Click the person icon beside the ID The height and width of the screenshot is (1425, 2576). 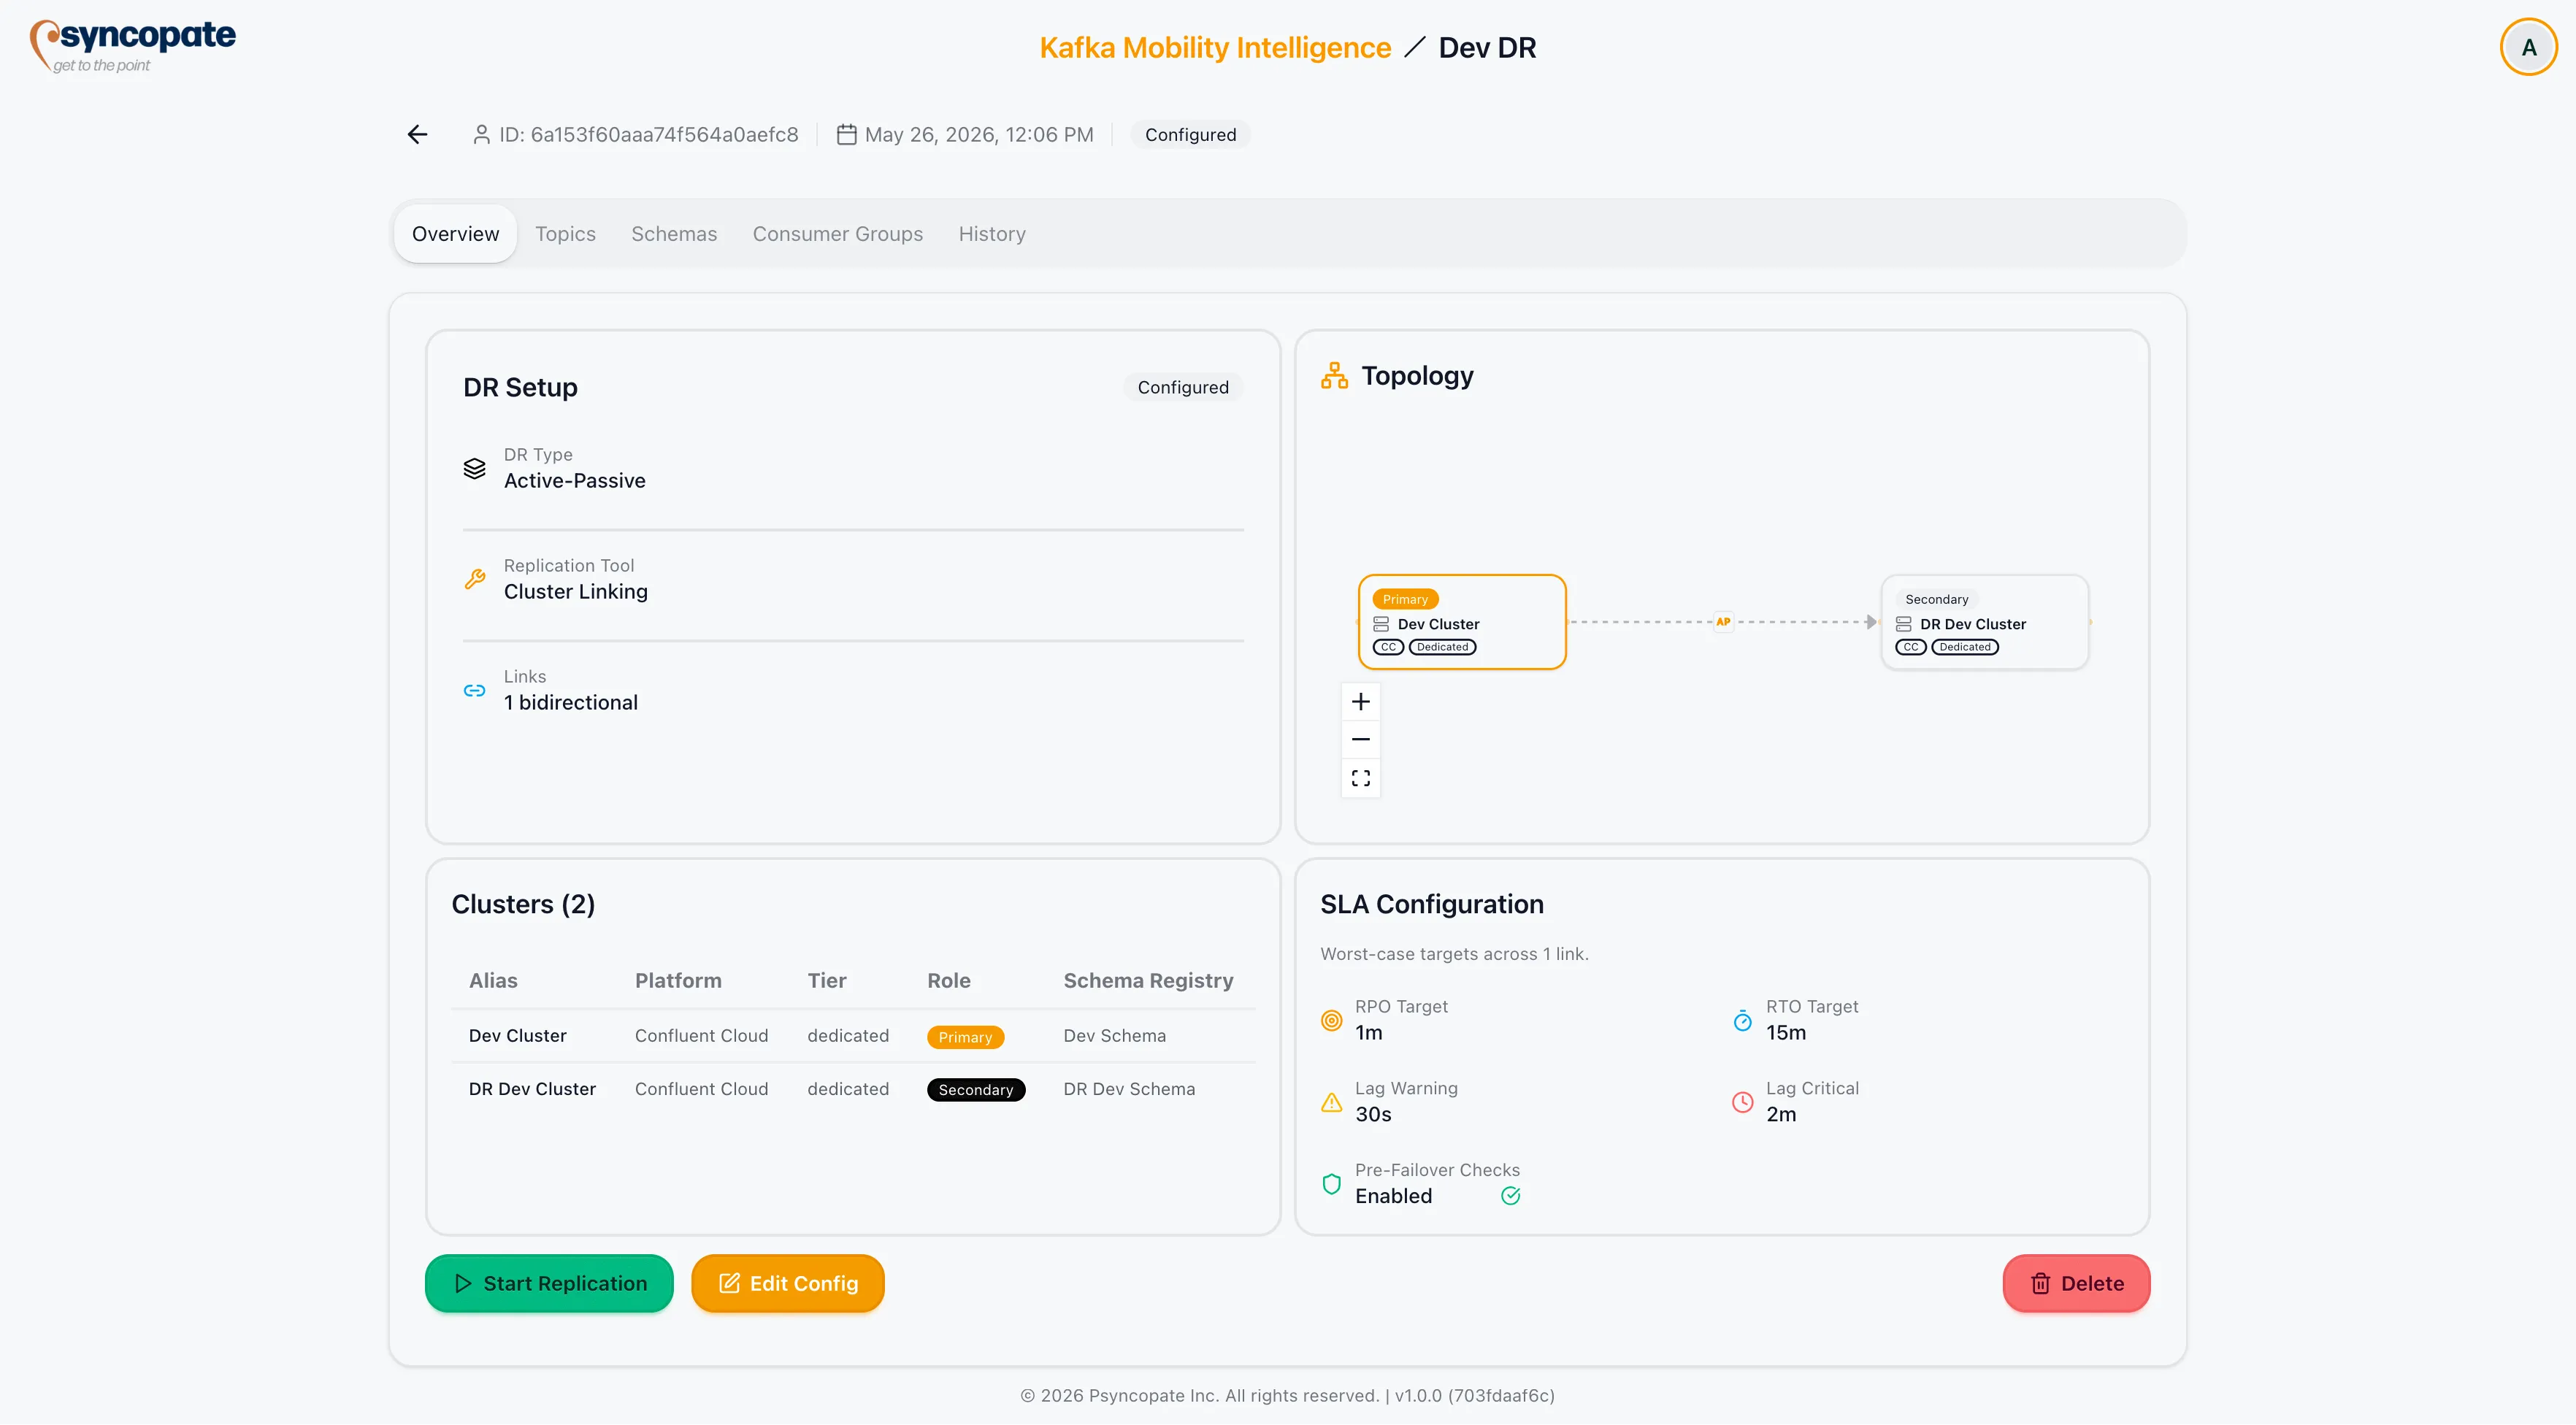pyautogui.click(x=481, y=134)
